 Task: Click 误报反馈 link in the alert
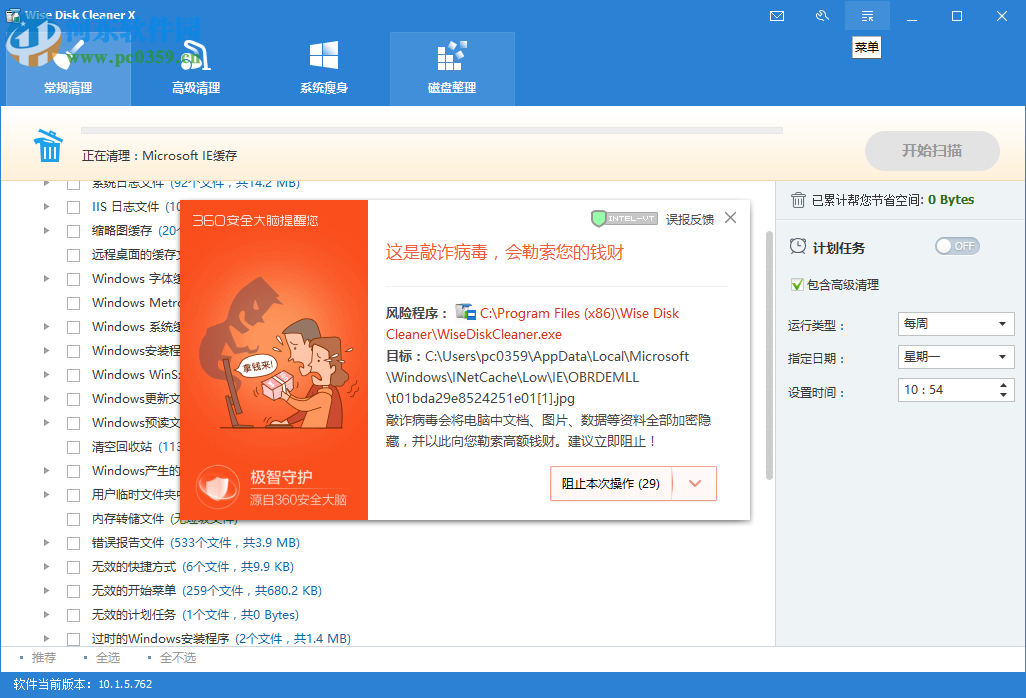point(690,219)
